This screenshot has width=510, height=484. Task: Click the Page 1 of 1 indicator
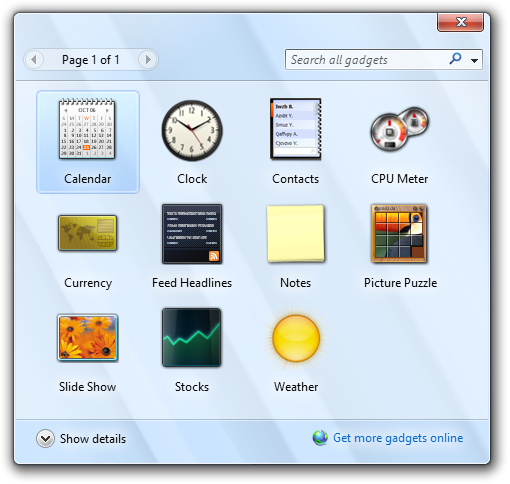(91, 60)
